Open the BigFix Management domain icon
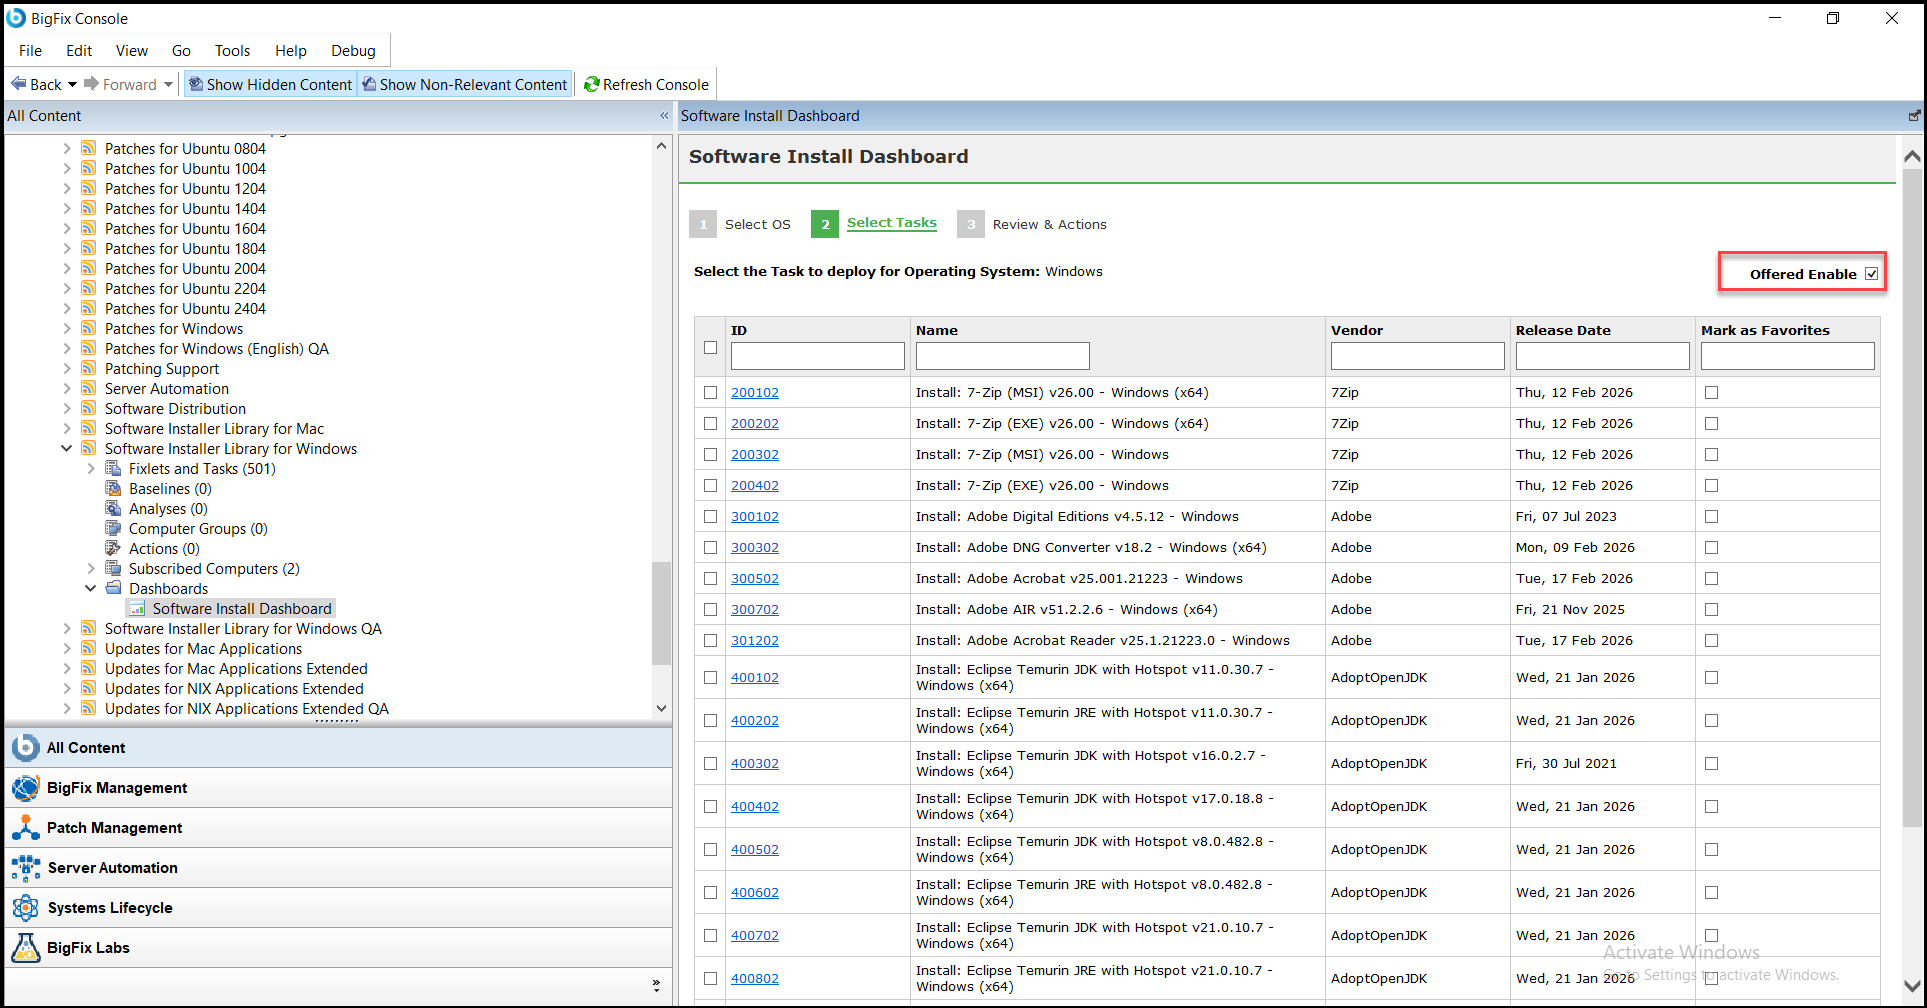 (x=25, y=788)
